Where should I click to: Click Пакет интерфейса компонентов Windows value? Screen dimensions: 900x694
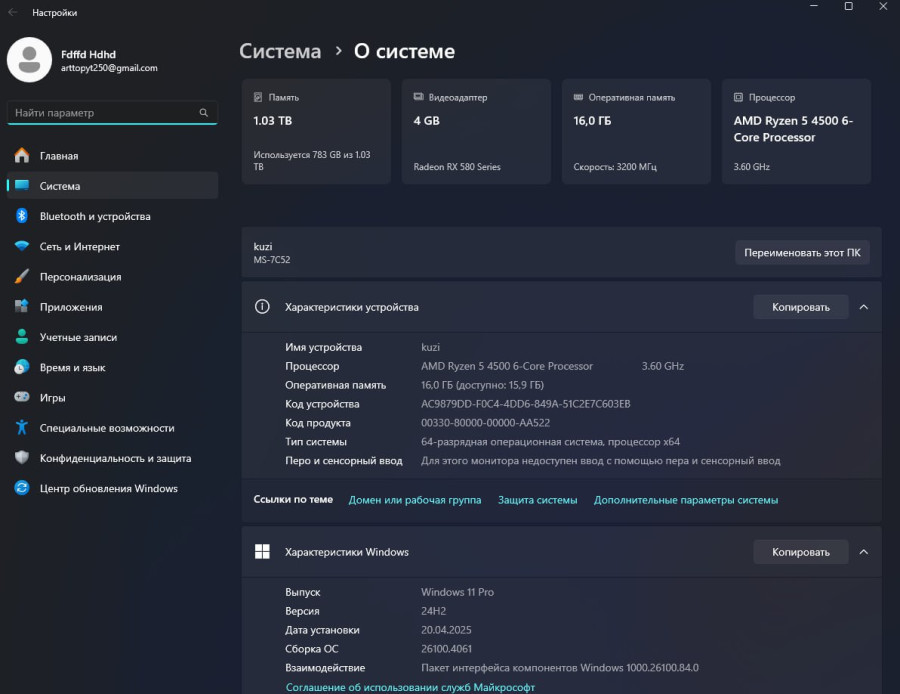pos(560,668)
